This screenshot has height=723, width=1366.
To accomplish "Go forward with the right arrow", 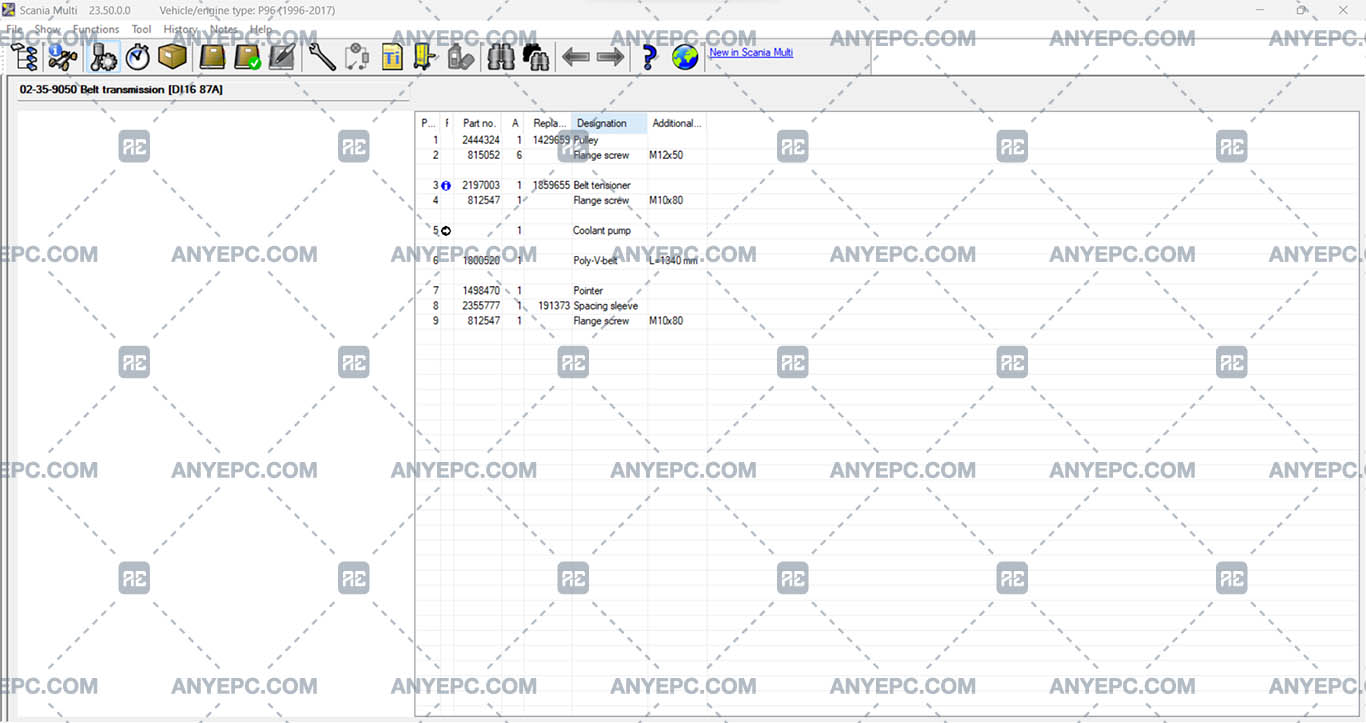I will click(x=610, y=57).
